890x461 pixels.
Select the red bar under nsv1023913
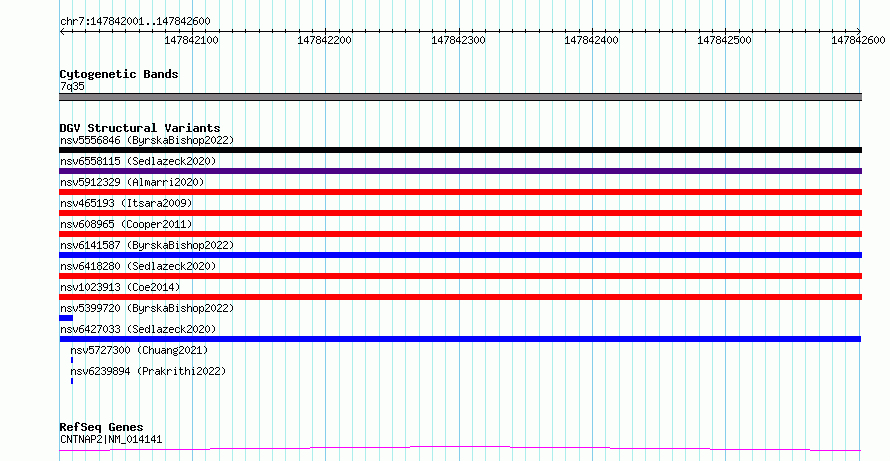point(460,297)
